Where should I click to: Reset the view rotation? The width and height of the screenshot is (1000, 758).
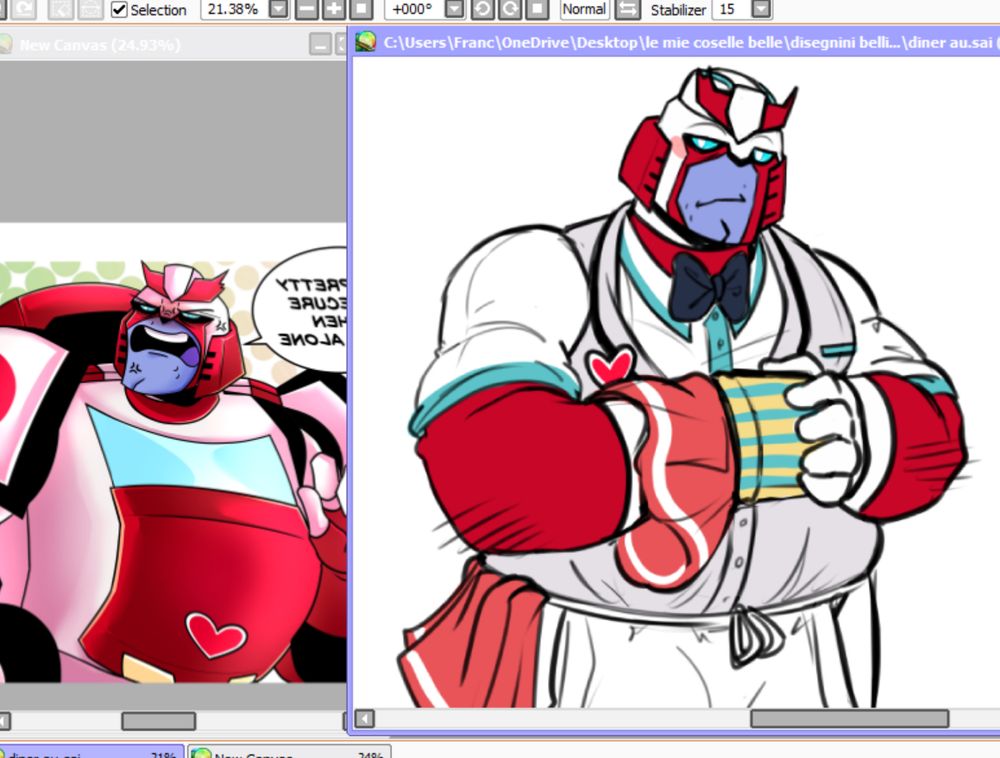coord(538,9)
